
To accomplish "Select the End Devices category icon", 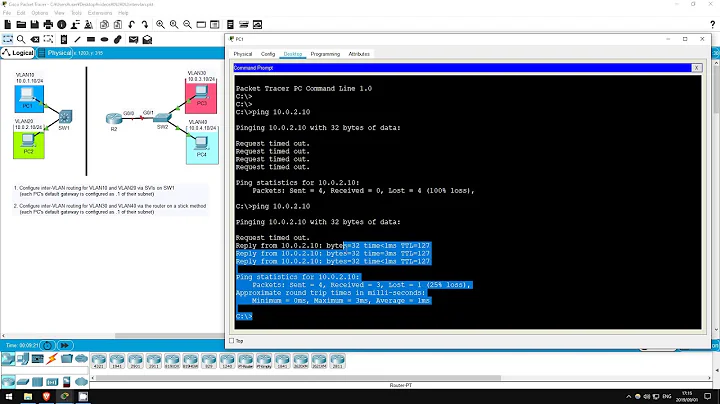I will pos(22,359).
